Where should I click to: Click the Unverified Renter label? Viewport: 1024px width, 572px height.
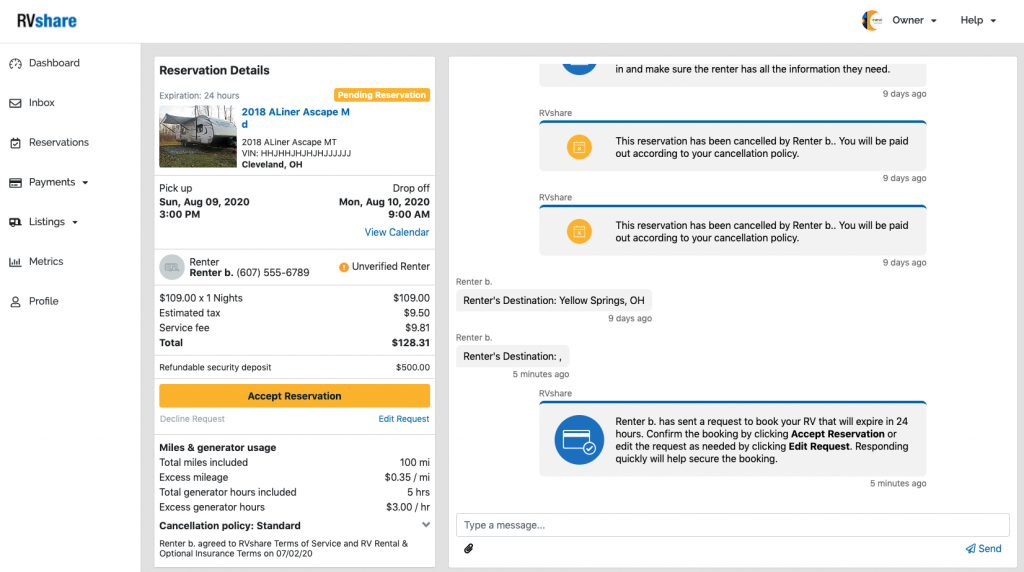coord(391,267)
